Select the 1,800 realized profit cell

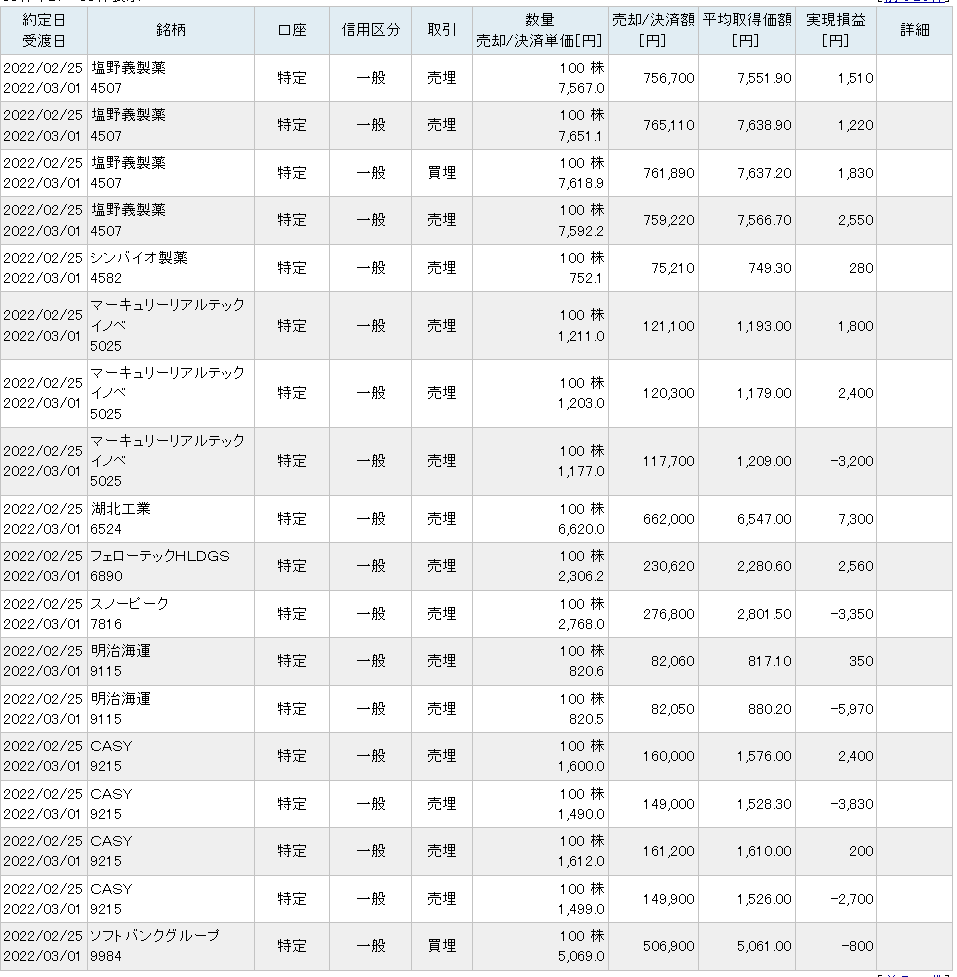[x=836, y=326]
